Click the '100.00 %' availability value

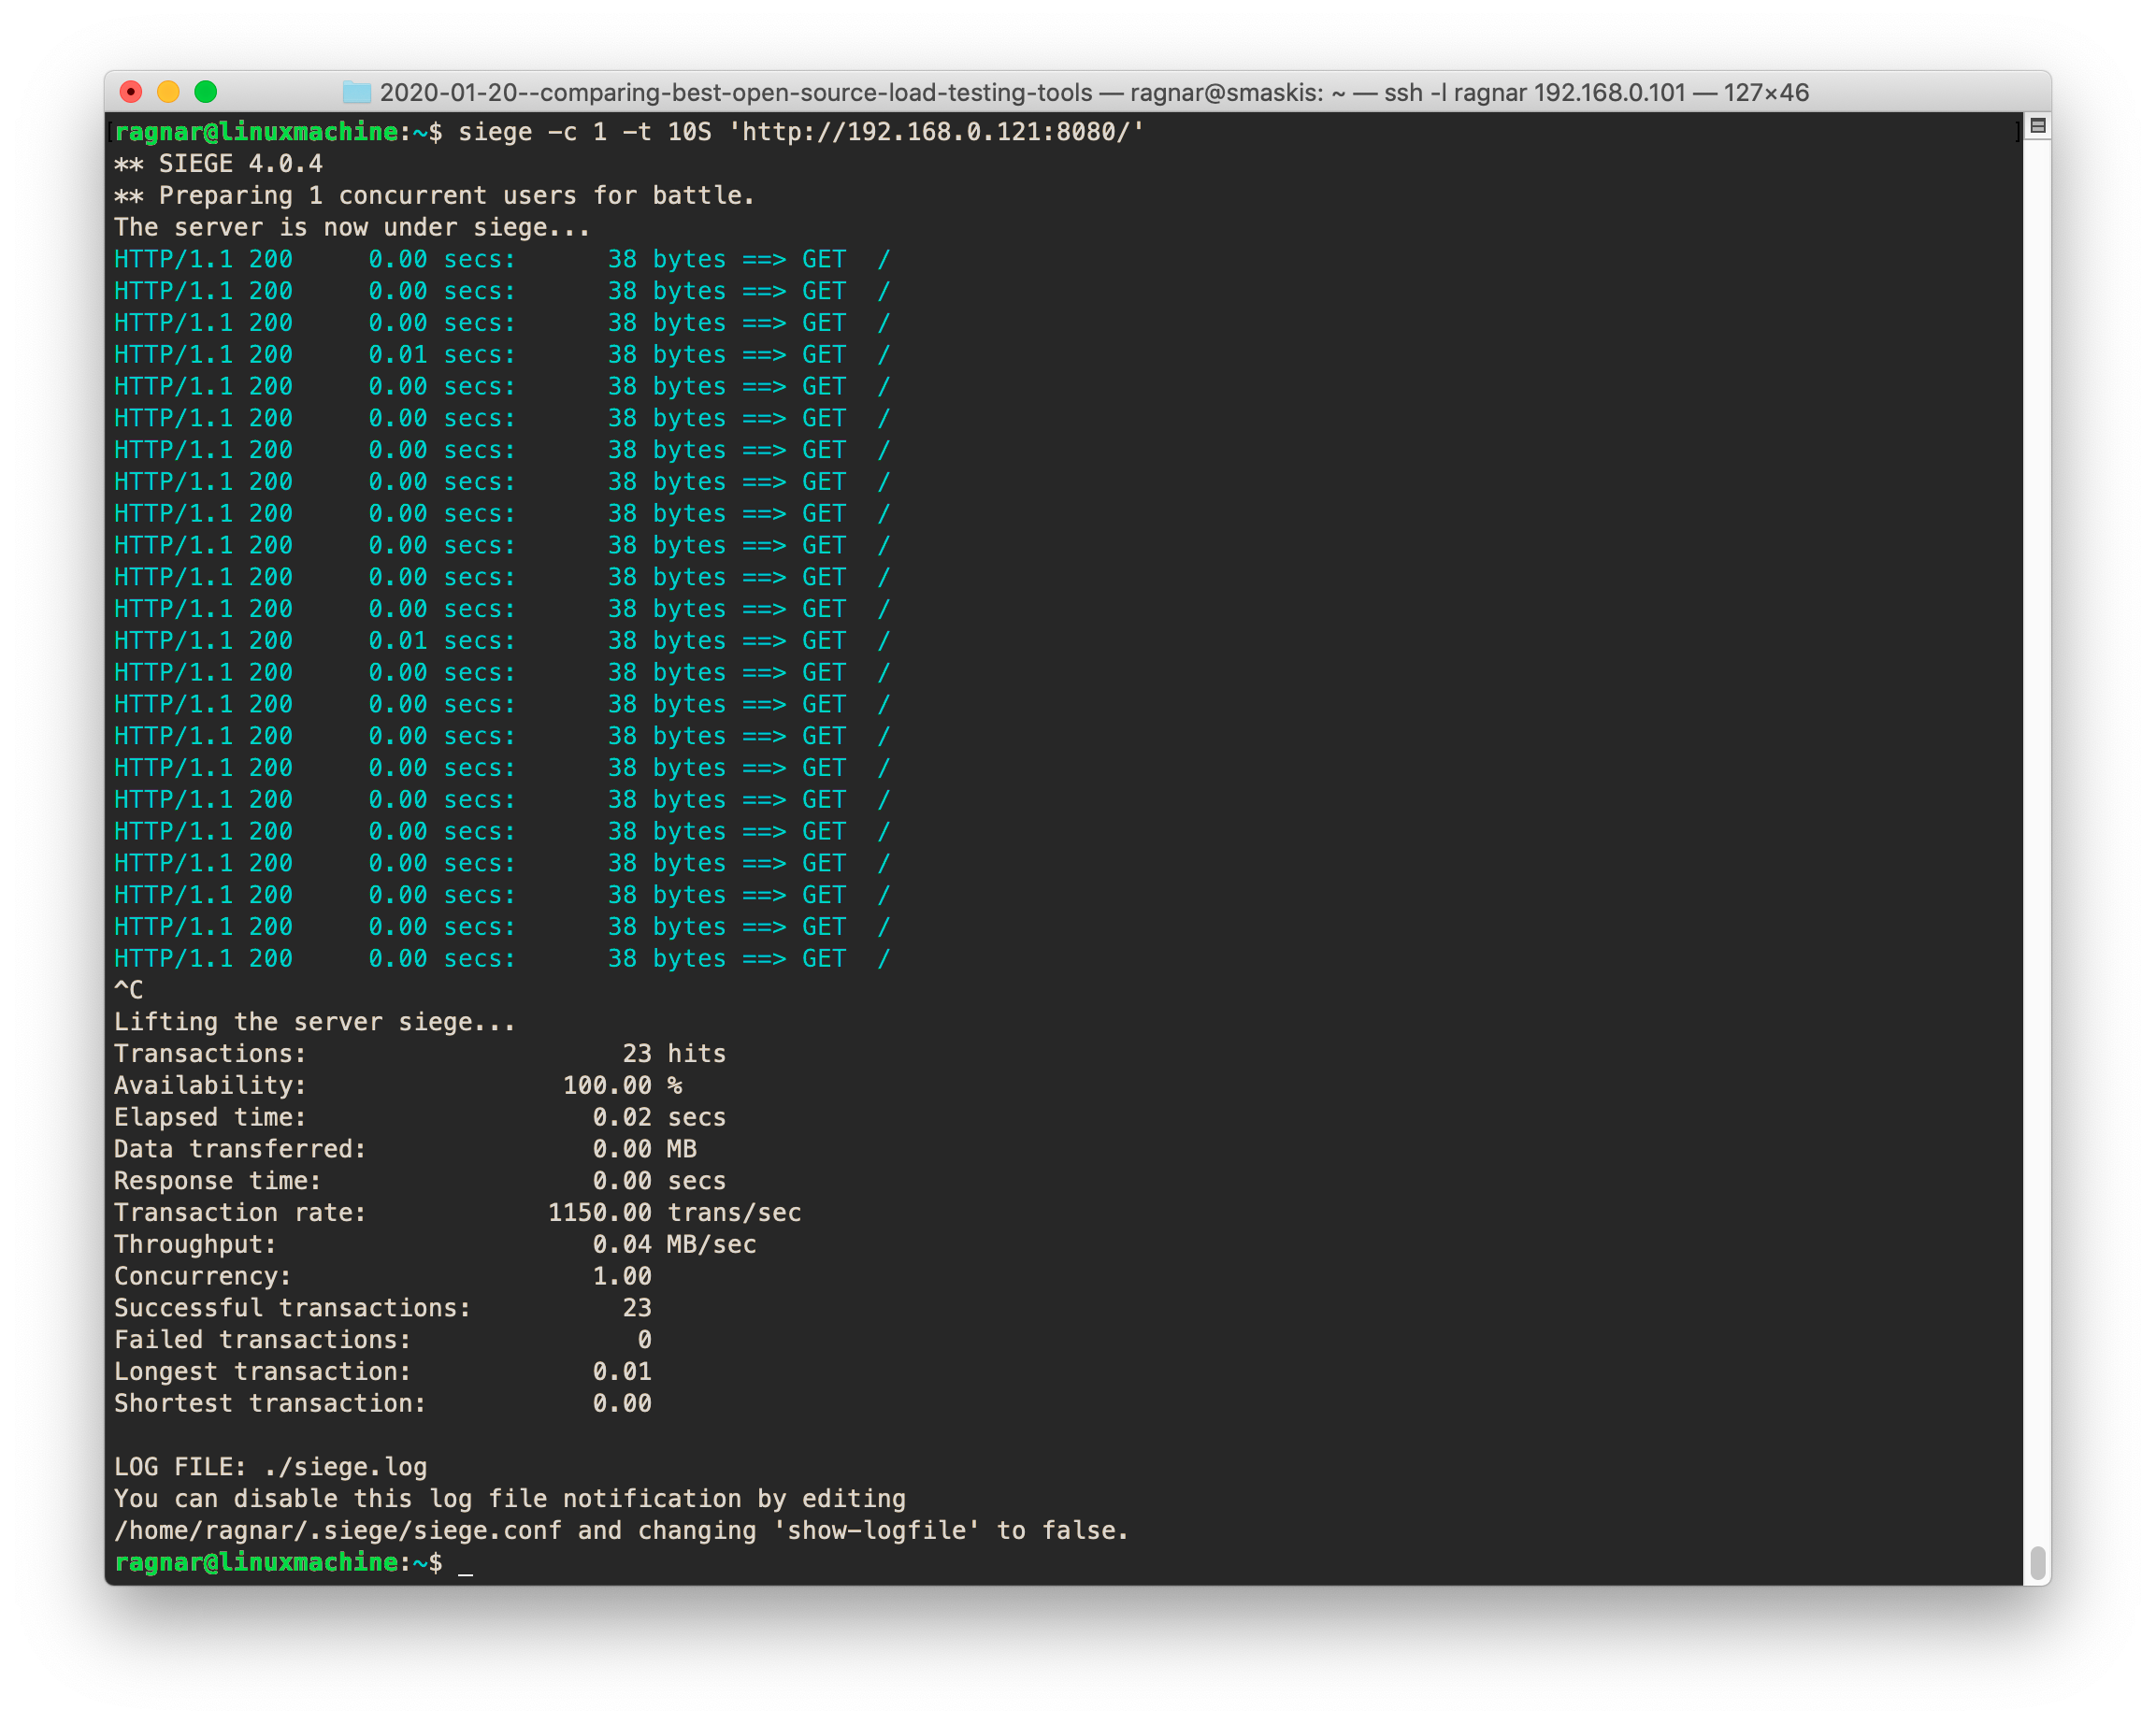click(622, 1086)
